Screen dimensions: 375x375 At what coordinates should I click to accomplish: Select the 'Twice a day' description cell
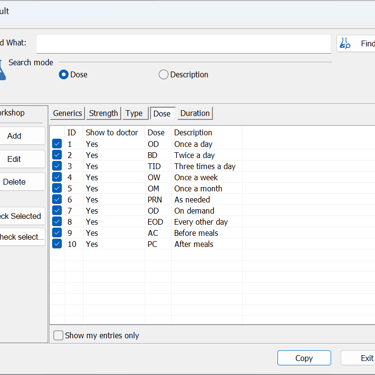coord(194,155)
